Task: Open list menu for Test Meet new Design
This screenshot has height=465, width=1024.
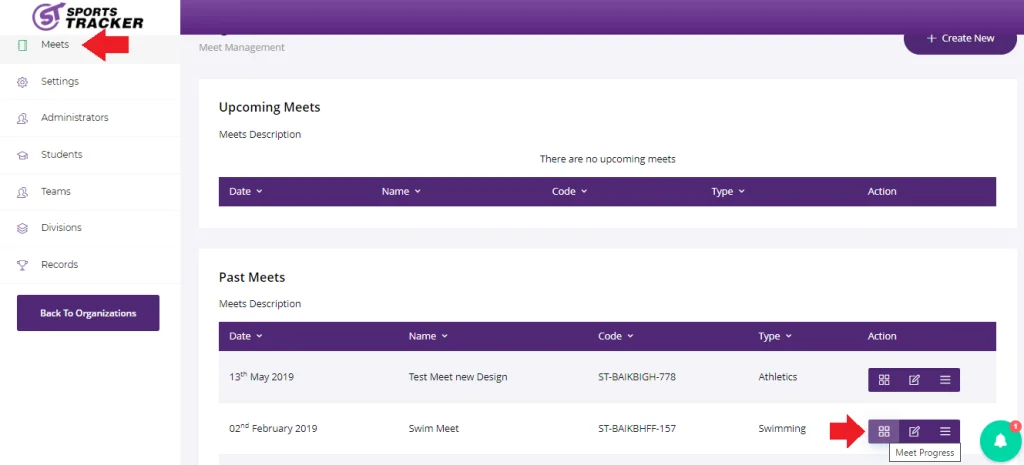Action: tap(944, 380)
